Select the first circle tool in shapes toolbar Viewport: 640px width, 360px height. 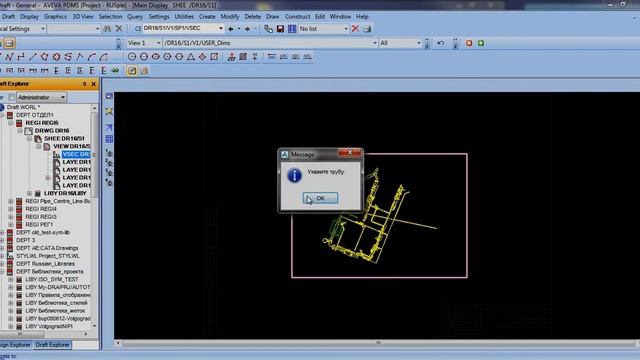pos(132,57)
